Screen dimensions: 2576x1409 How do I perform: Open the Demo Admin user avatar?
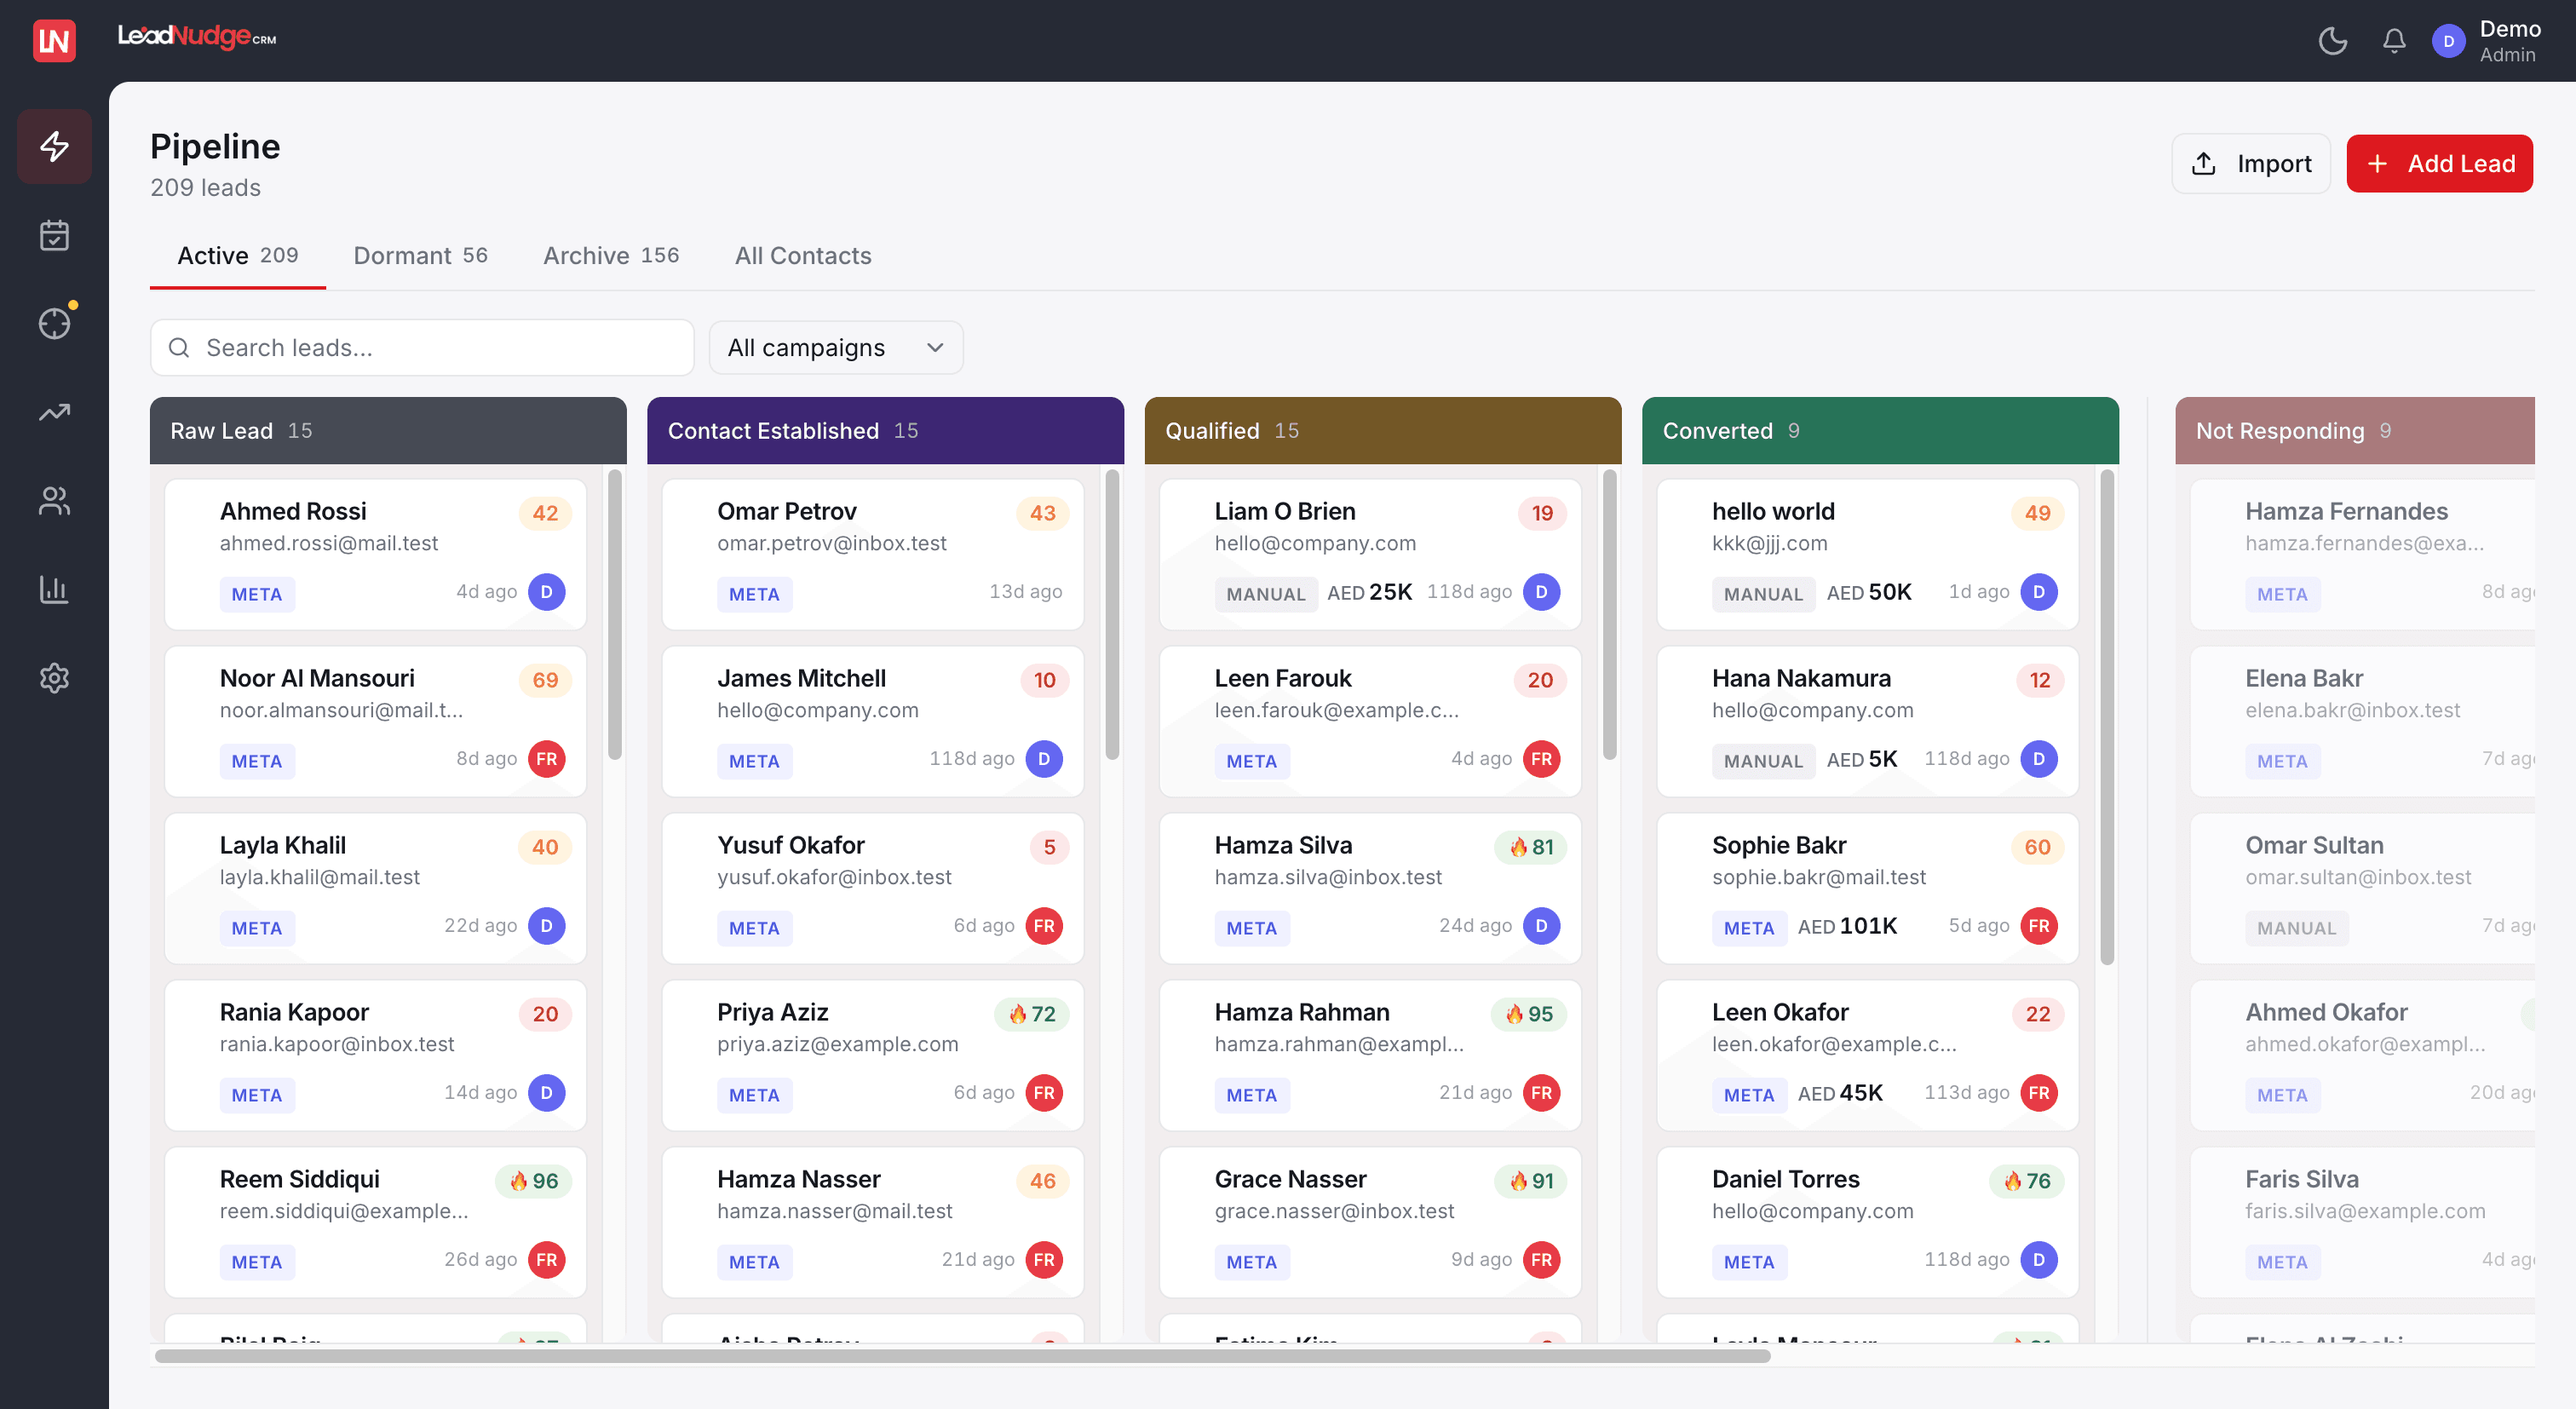tap(2449, 41)
